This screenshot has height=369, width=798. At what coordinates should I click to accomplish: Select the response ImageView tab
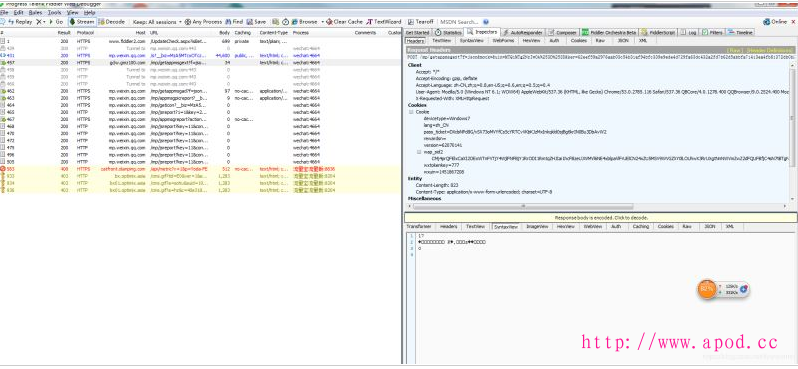pos(536,226)
